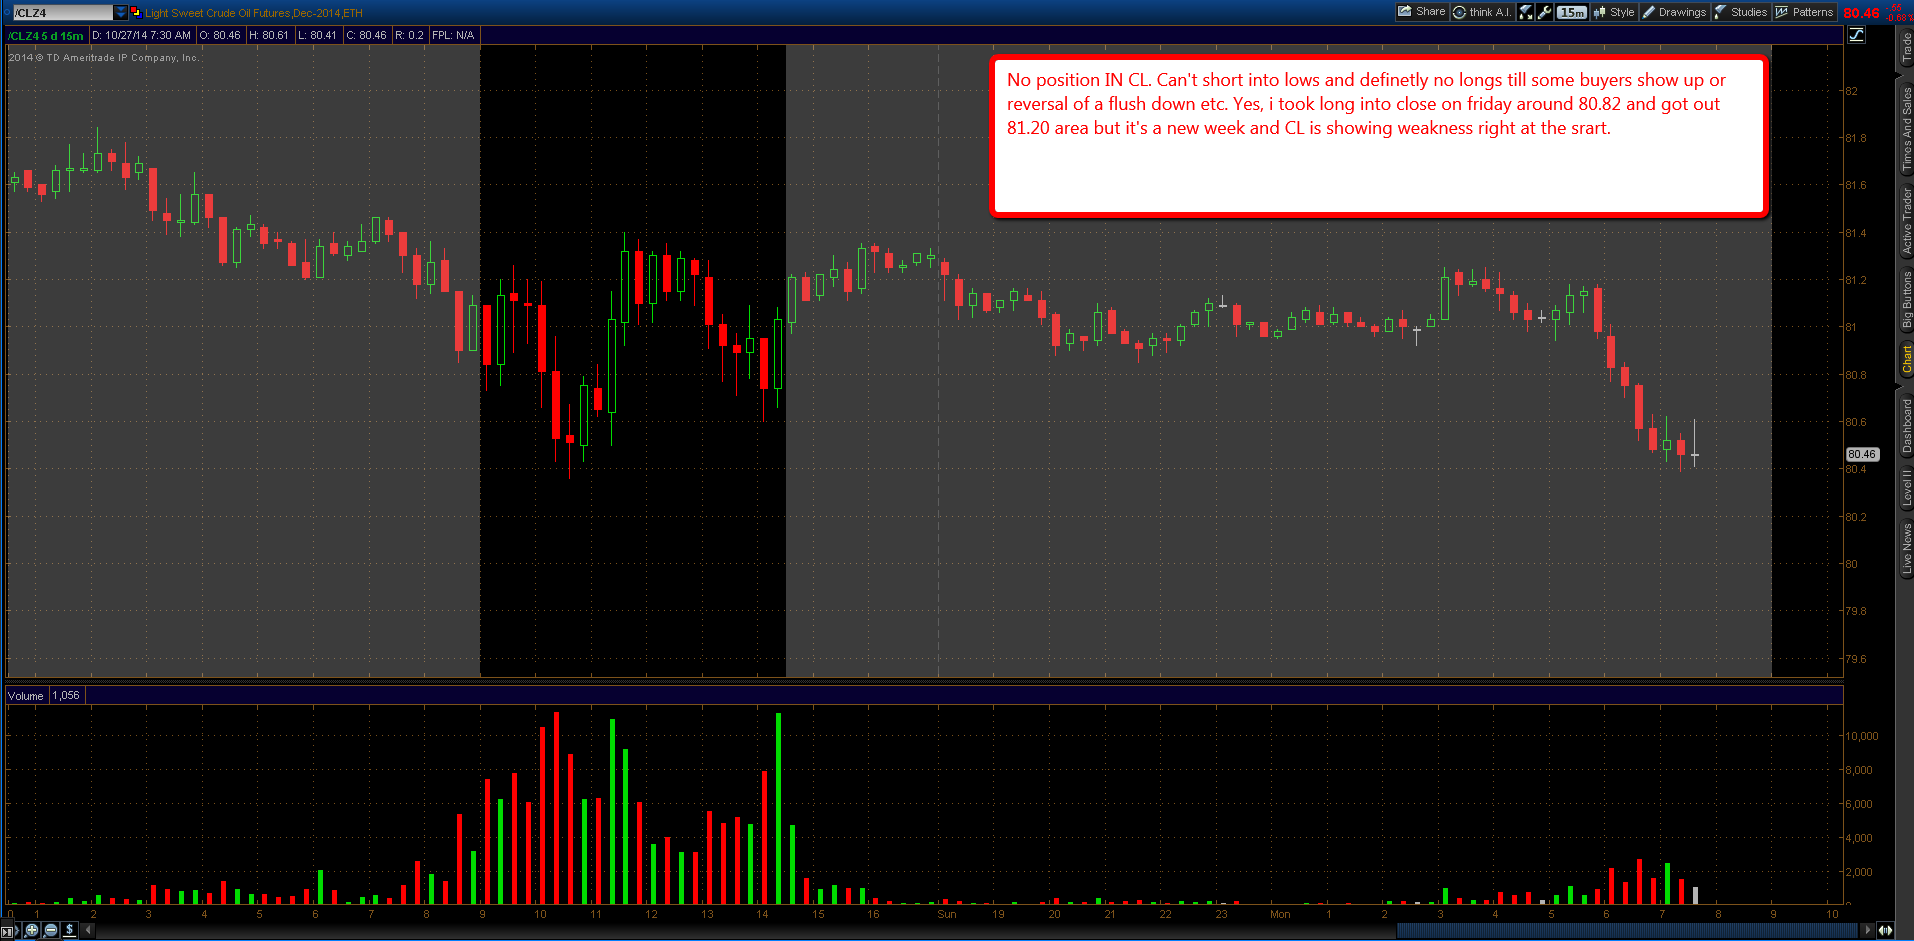Click the close price C: 80.46
The image size is (1914, 941).
click(x=367, y=35)
